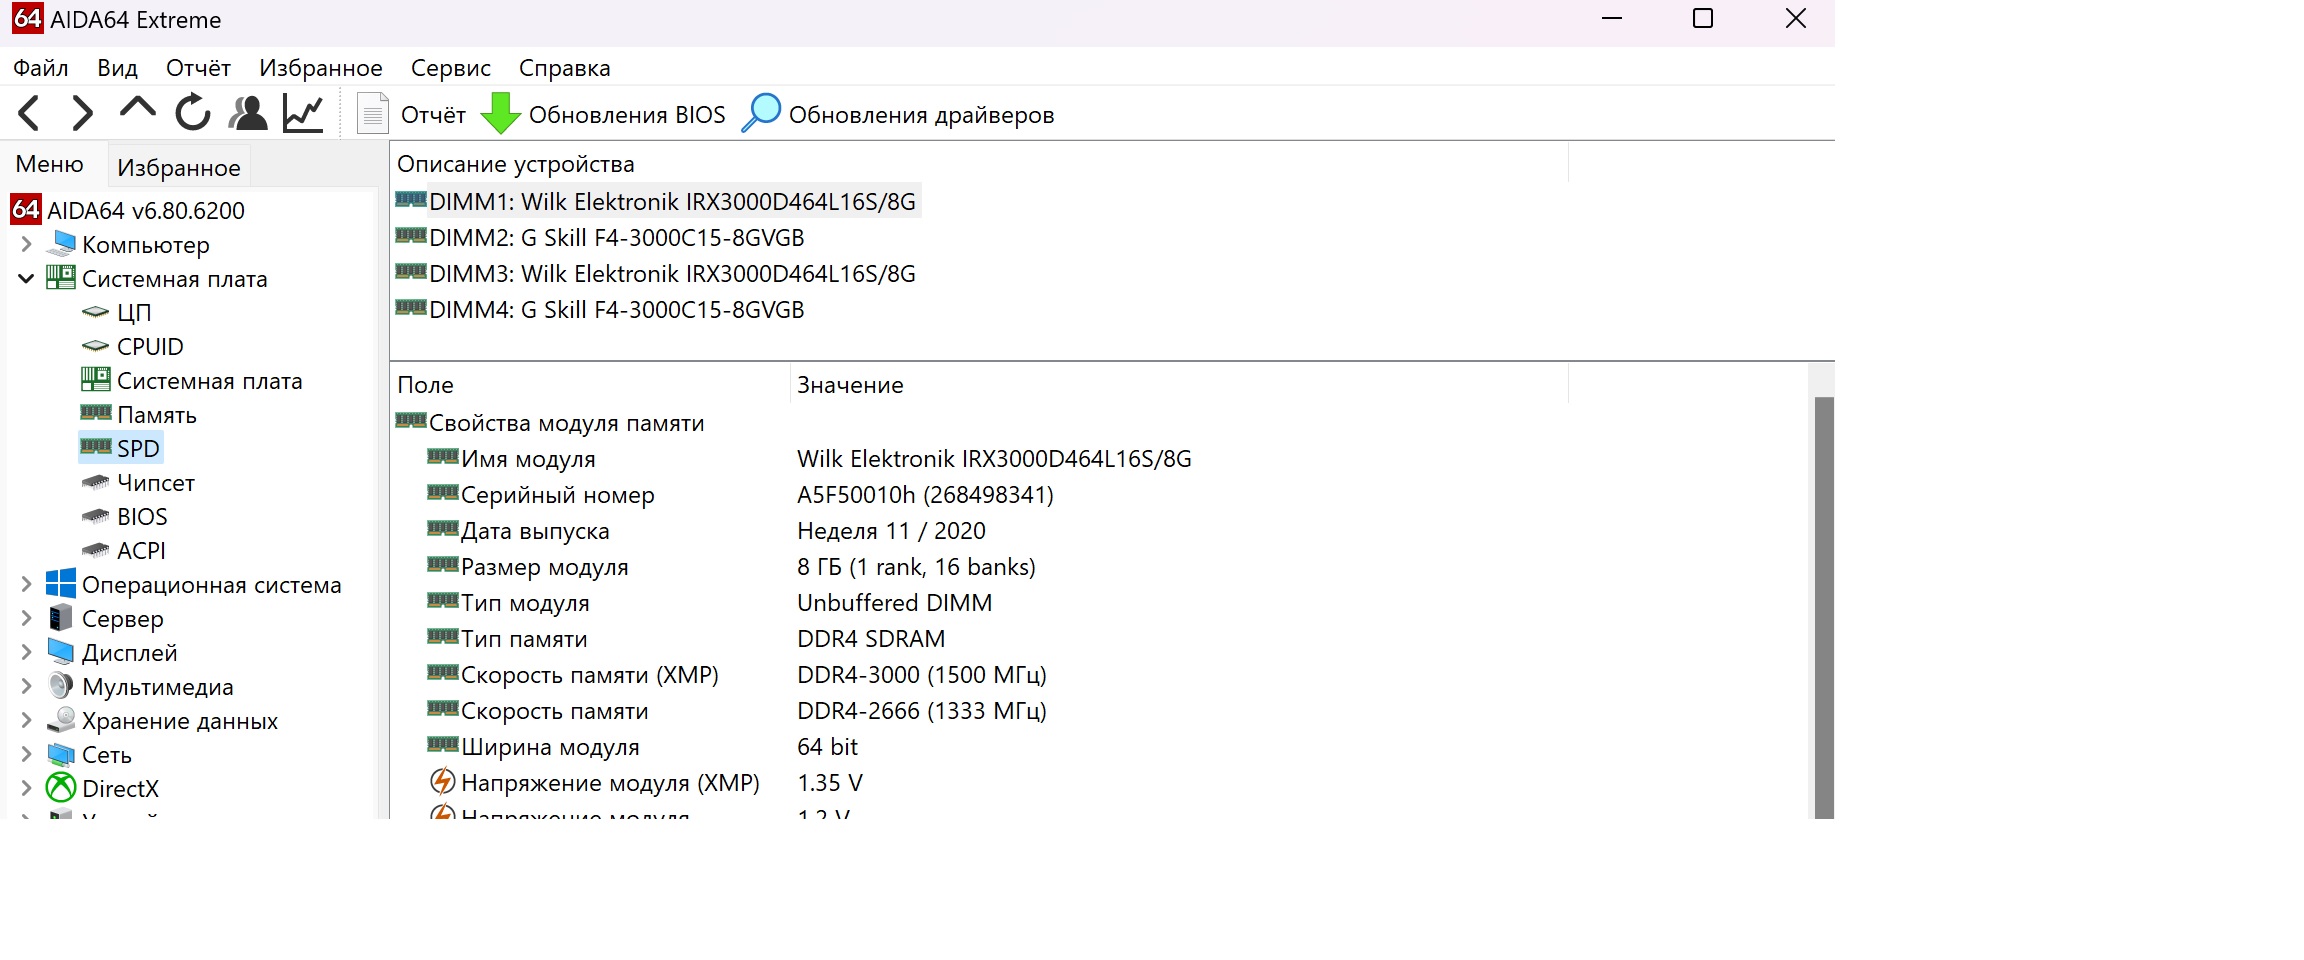Select the Размер модуля row
Viewport: 2304px width, 960px height.
980,567
